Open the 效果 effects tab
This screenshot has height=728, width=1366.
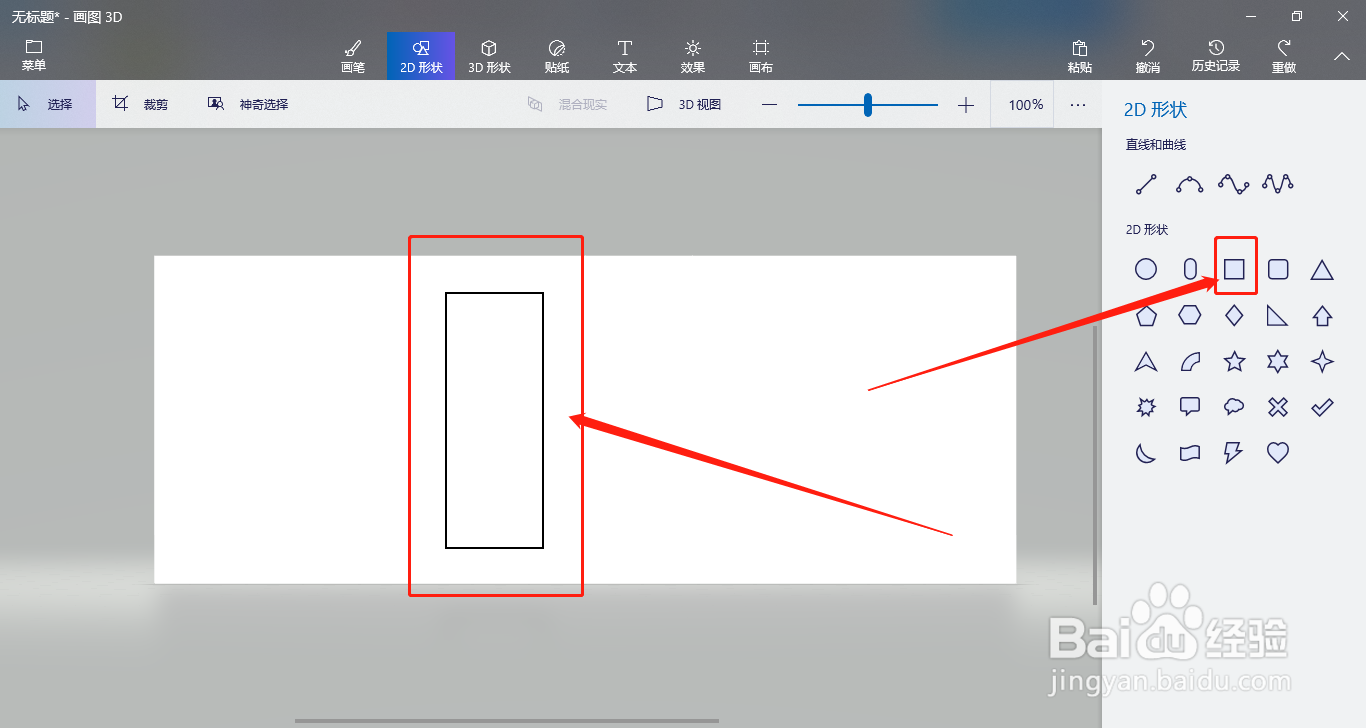click(693, 56)
